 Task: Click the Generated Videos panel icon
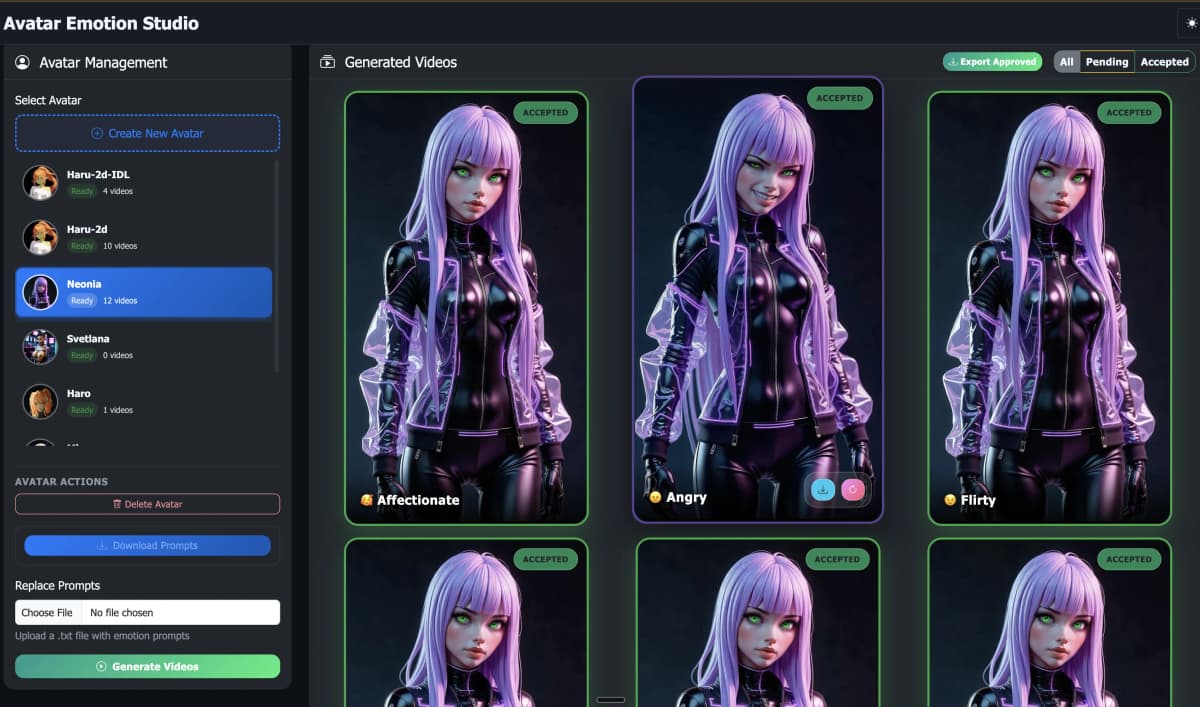click(x=328, y=62)
